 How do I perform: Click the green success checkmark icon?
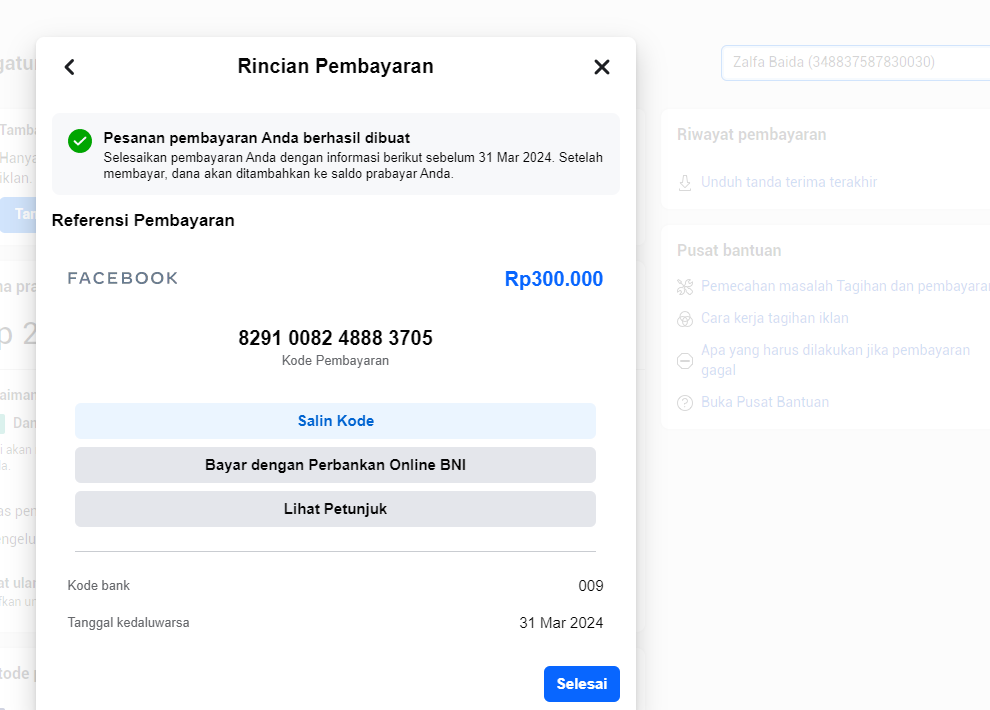80,141
